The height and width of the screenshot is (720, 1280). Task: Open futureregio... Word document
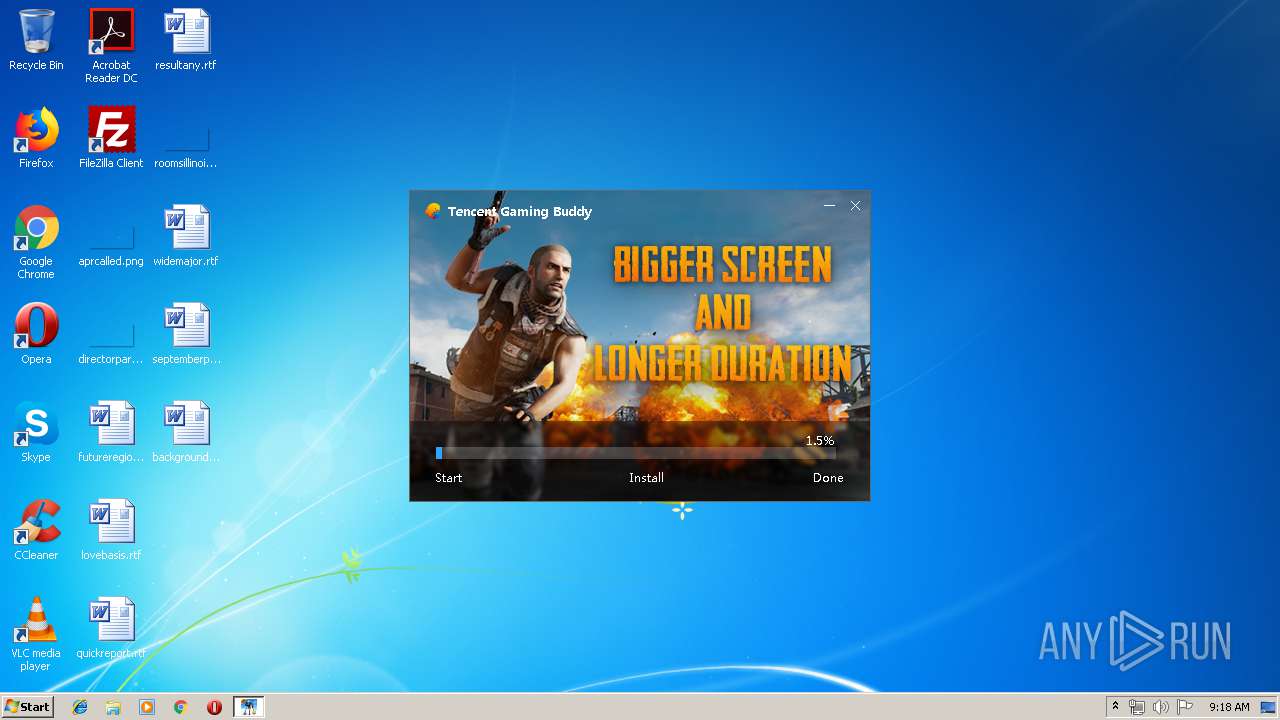pos(111,432)
